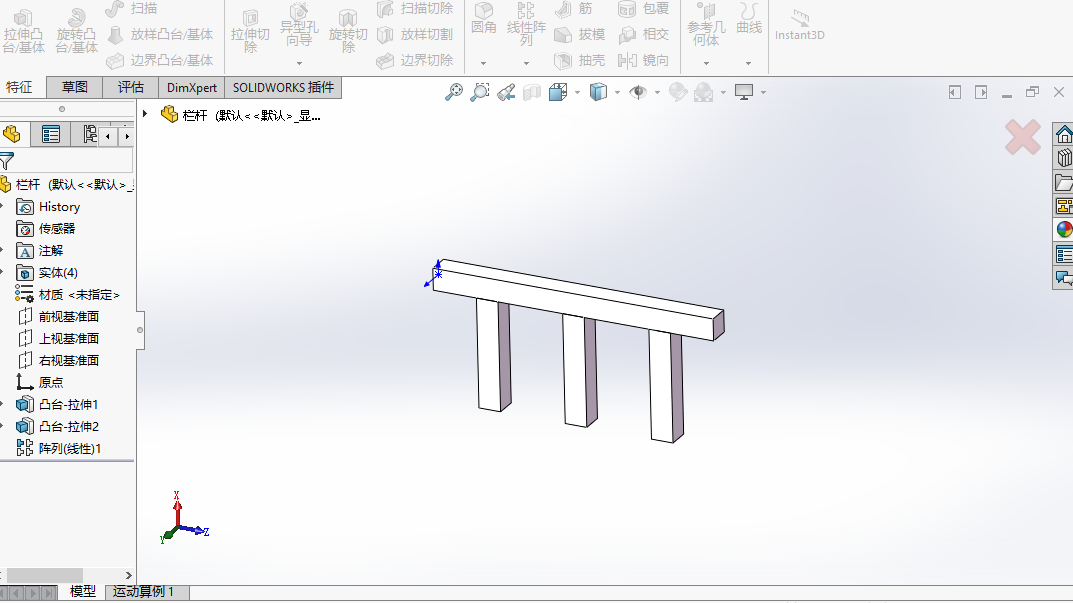Select the Linear Pattern (线性阵列) tool
Screen dimensions: 1073x603
point(526,24)
